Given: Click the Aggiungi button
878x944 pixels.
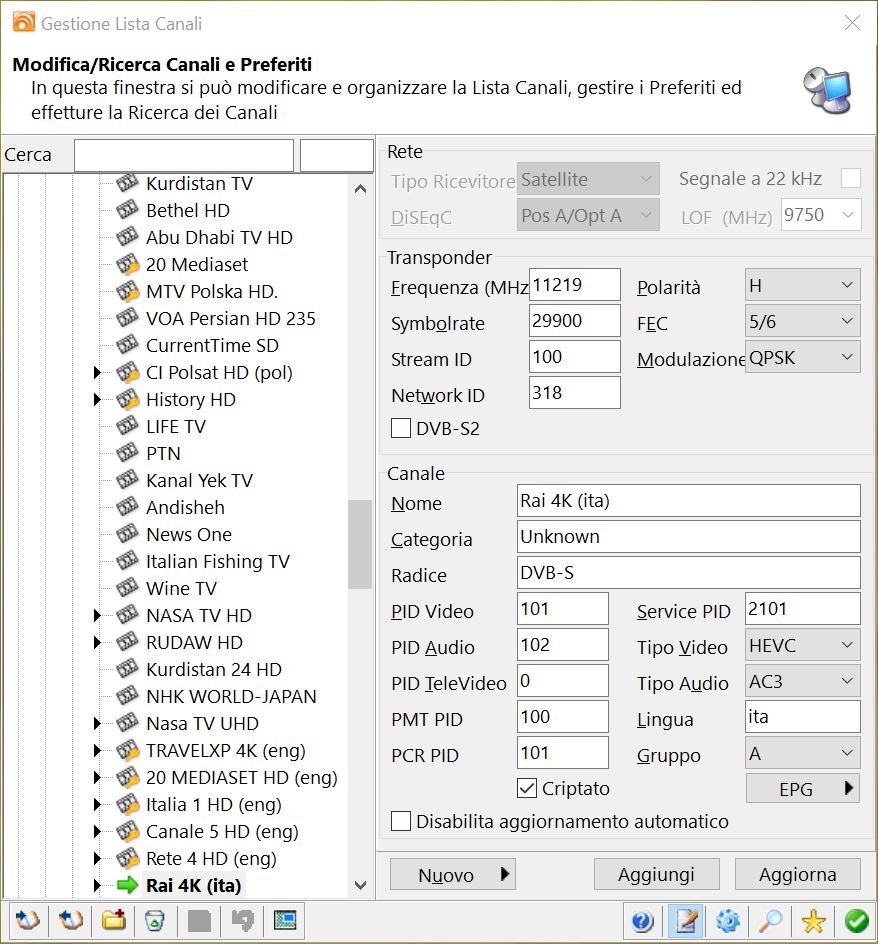Looking at the screenshot, I should pos(656,874).
